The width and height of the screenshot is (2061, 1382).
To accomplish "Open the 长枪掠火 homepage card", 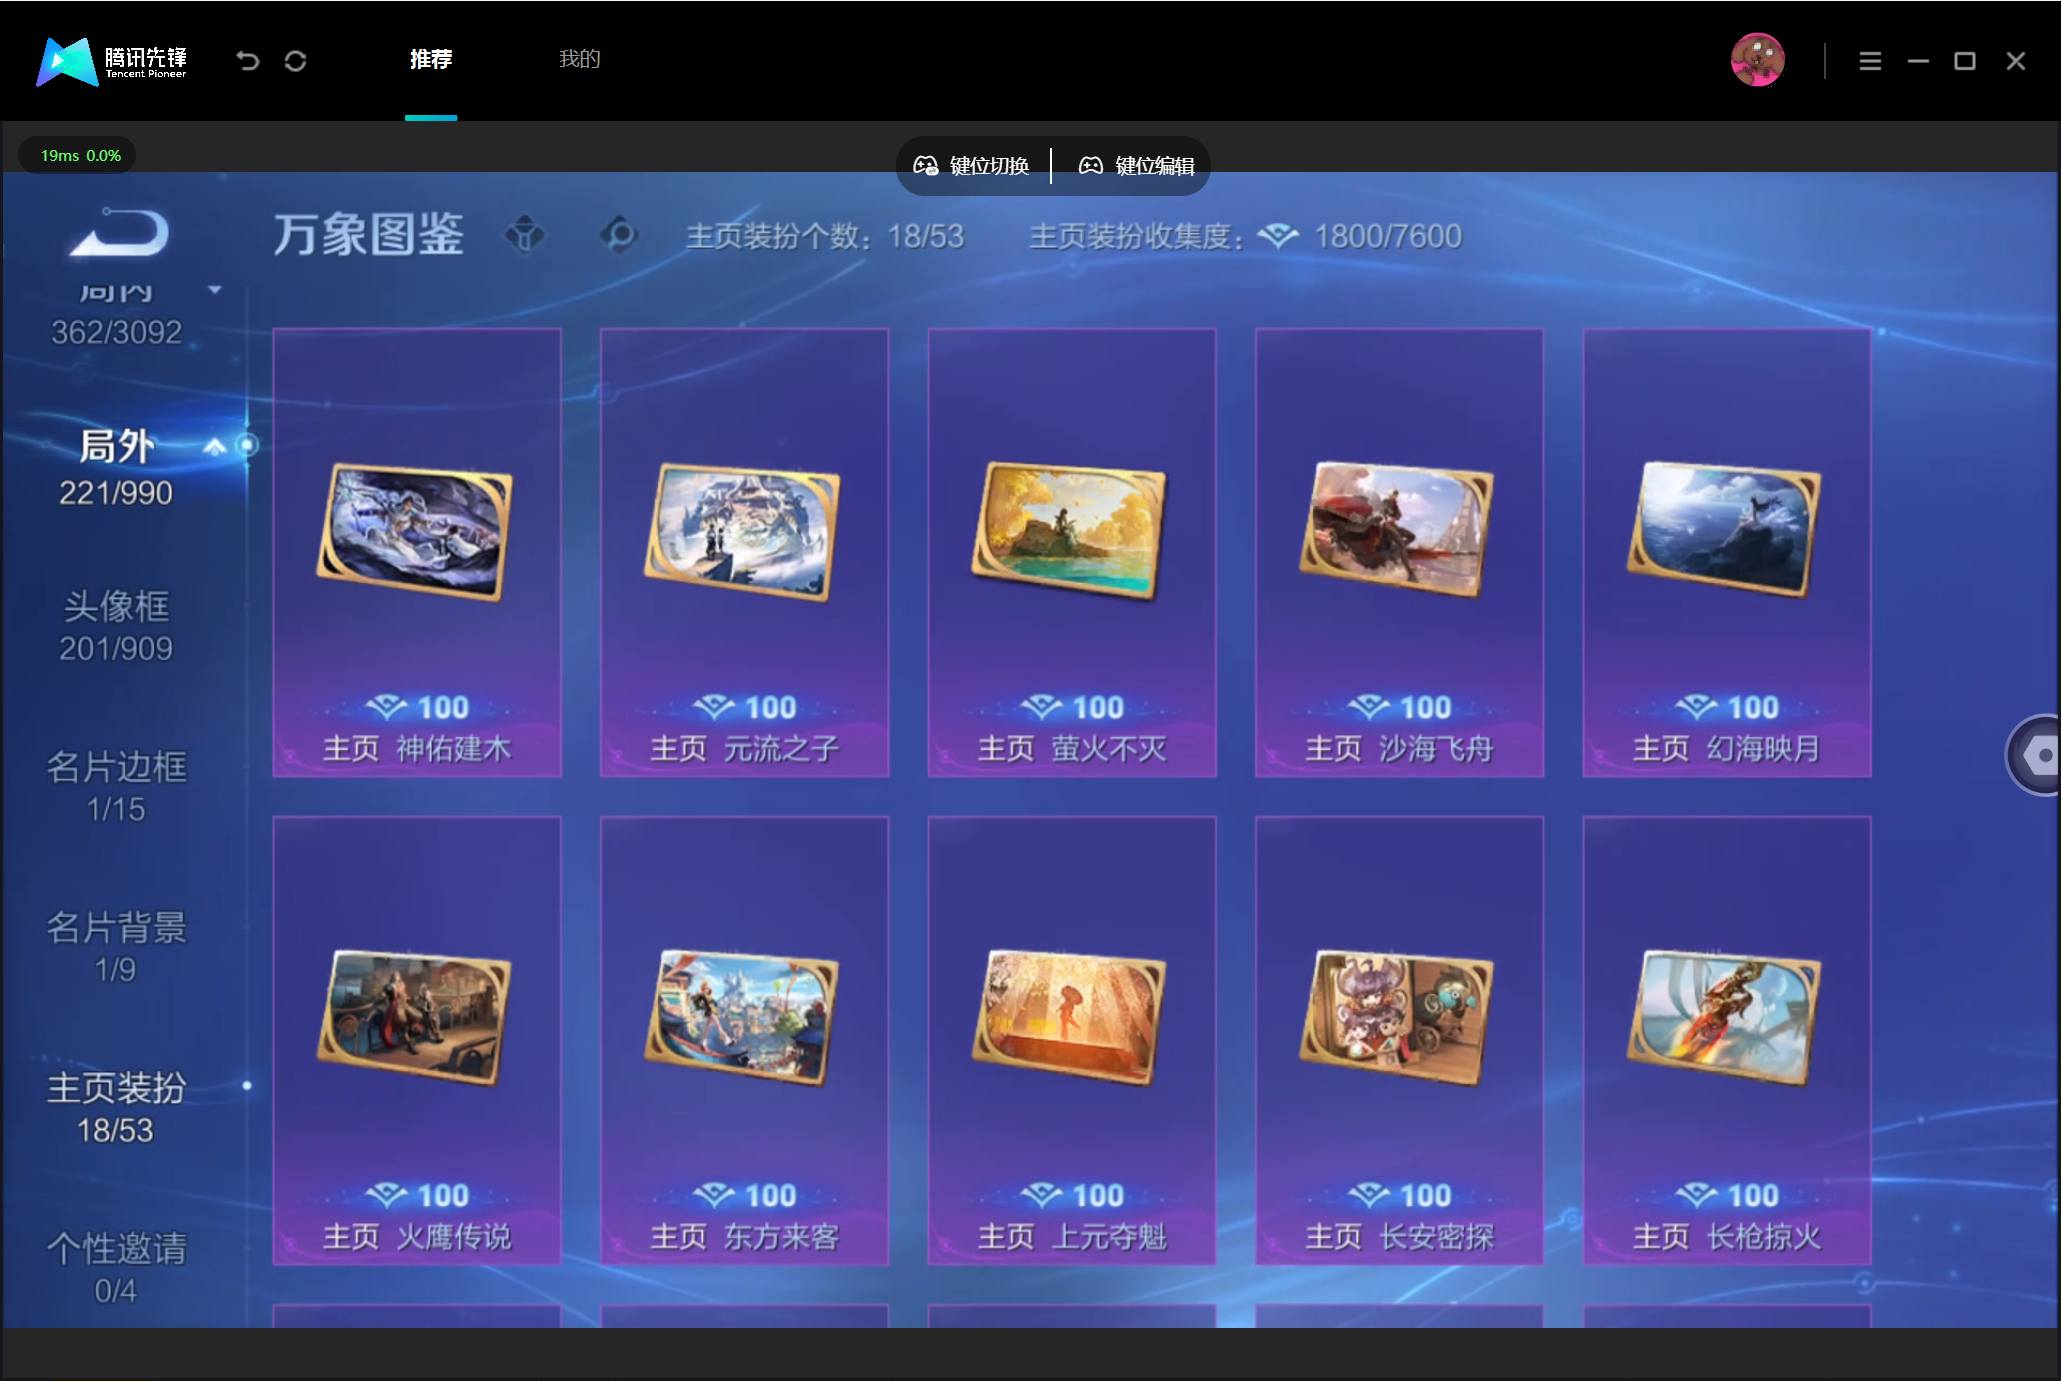I will coord(1727,1040).
